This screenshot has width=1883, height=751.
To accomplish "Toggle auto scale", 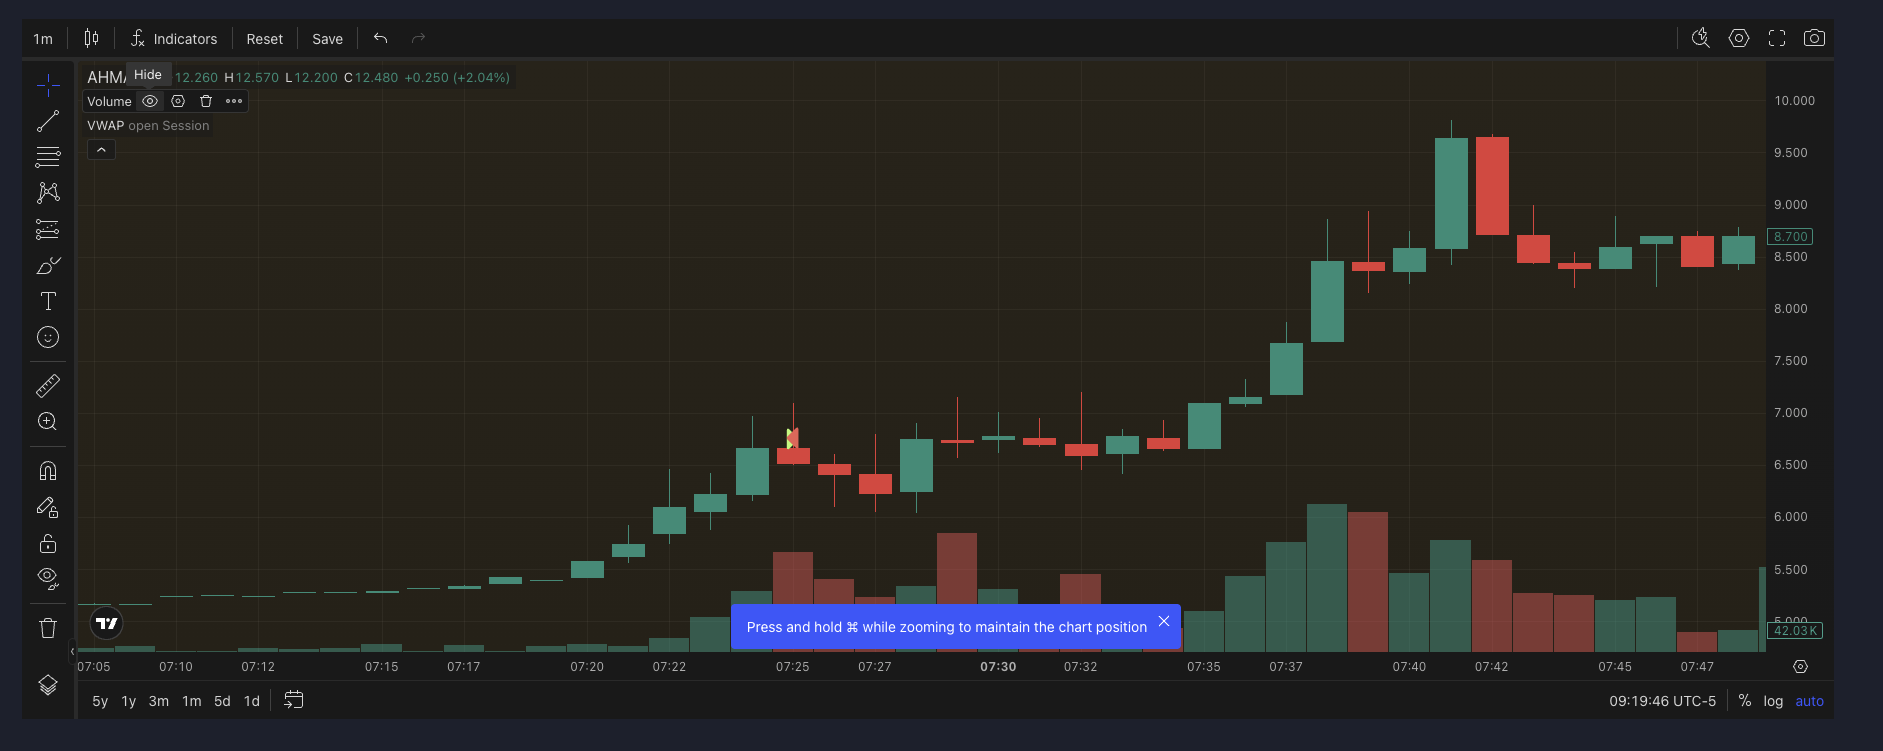I will coord(1809,701).
